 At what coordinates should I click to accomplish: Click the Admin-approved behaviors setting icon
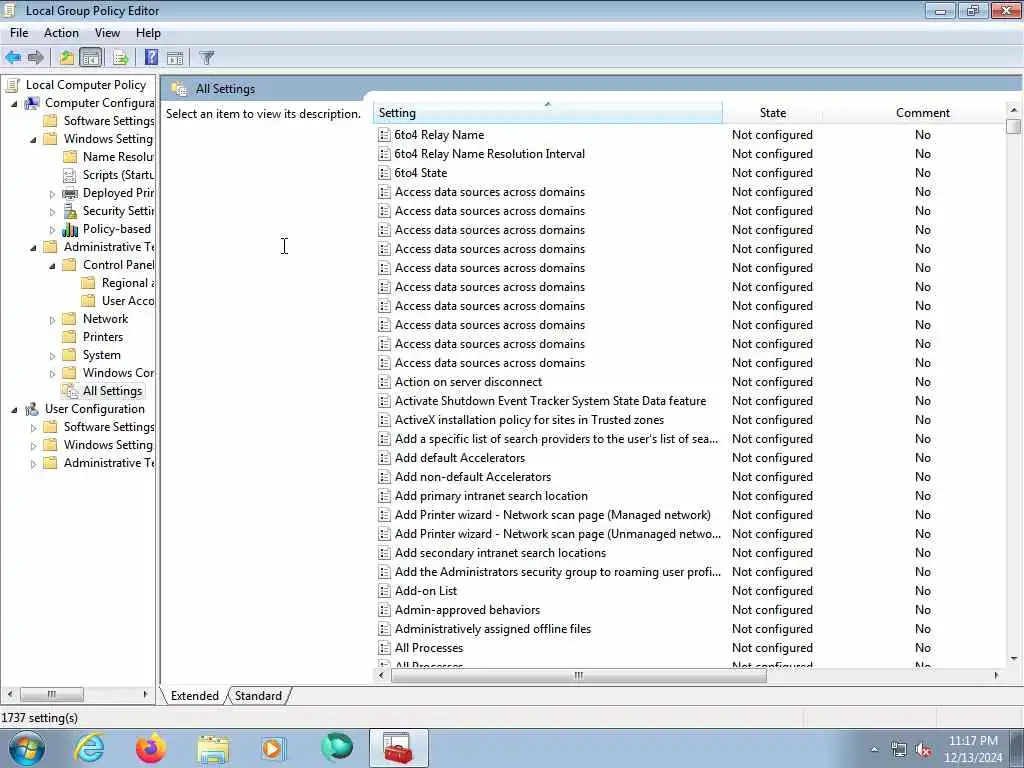[x=384, y=610]
